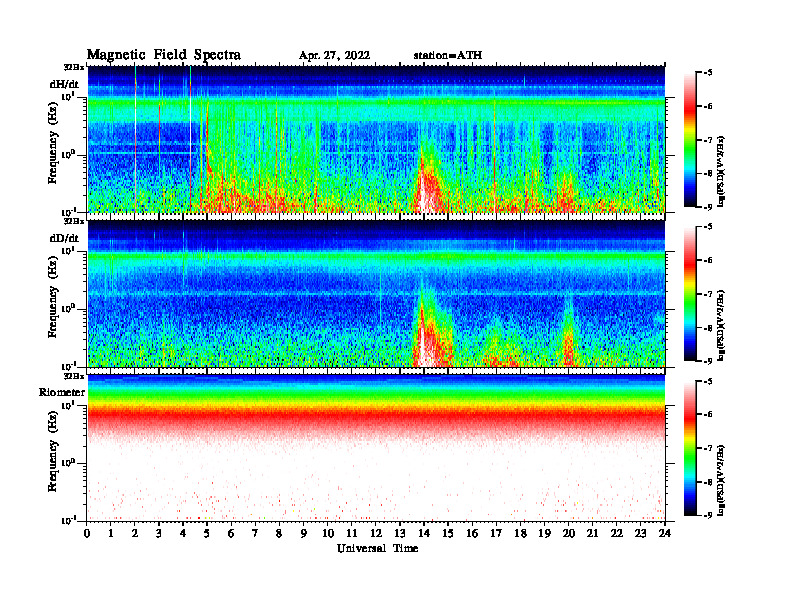
Task: Click the "20" tick on Universal Time axis
Action: [x=569, y=533]
